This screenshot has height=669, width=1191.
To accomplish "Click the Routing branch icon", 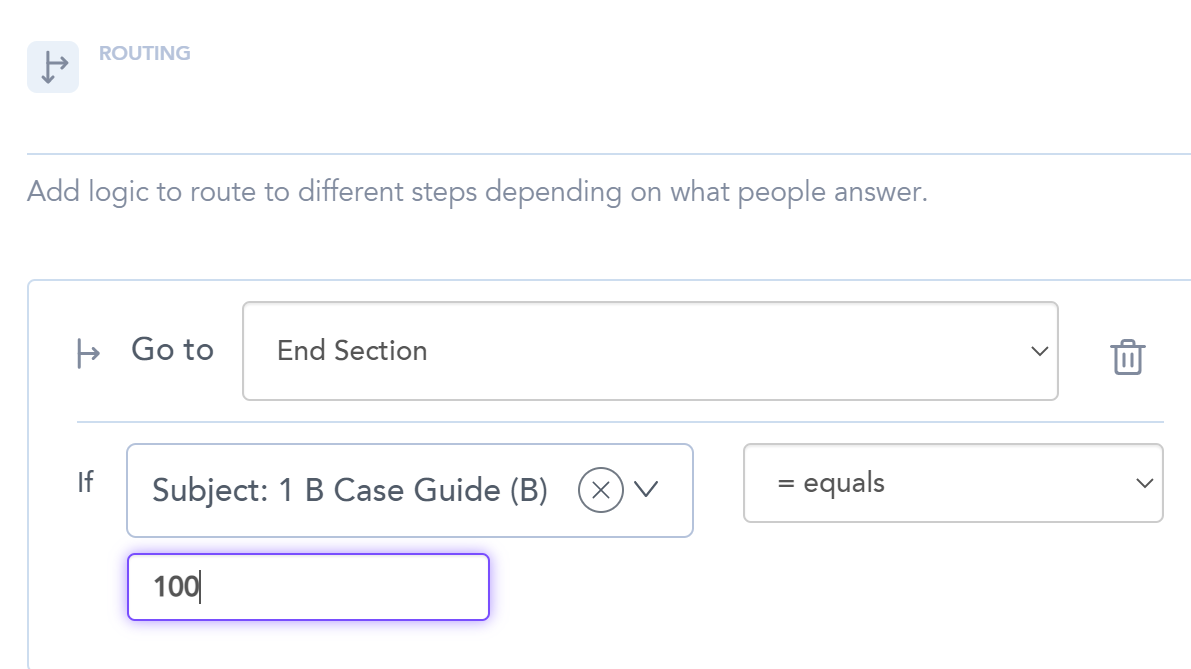I will (x=52, y=67).
